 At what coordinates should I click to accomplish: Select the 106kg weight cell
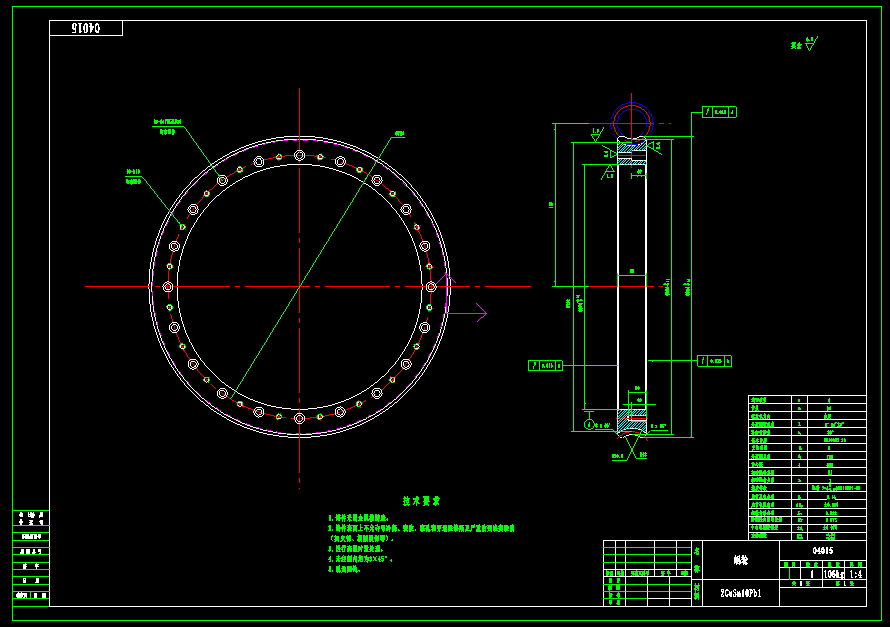834,574
